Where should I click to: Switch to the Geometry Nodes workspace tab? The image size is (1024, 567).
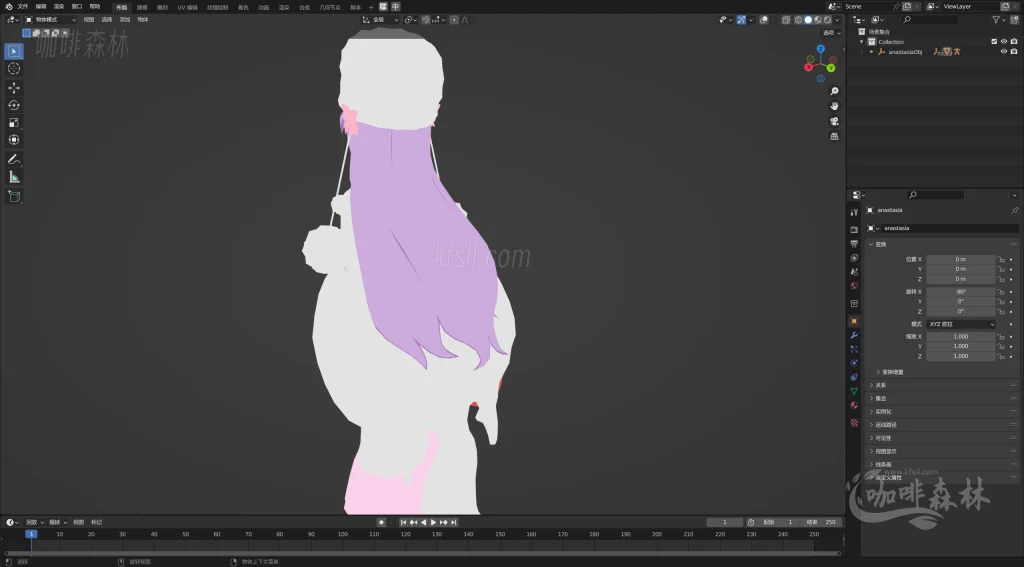pyautogui.click(x=330, y=7)
